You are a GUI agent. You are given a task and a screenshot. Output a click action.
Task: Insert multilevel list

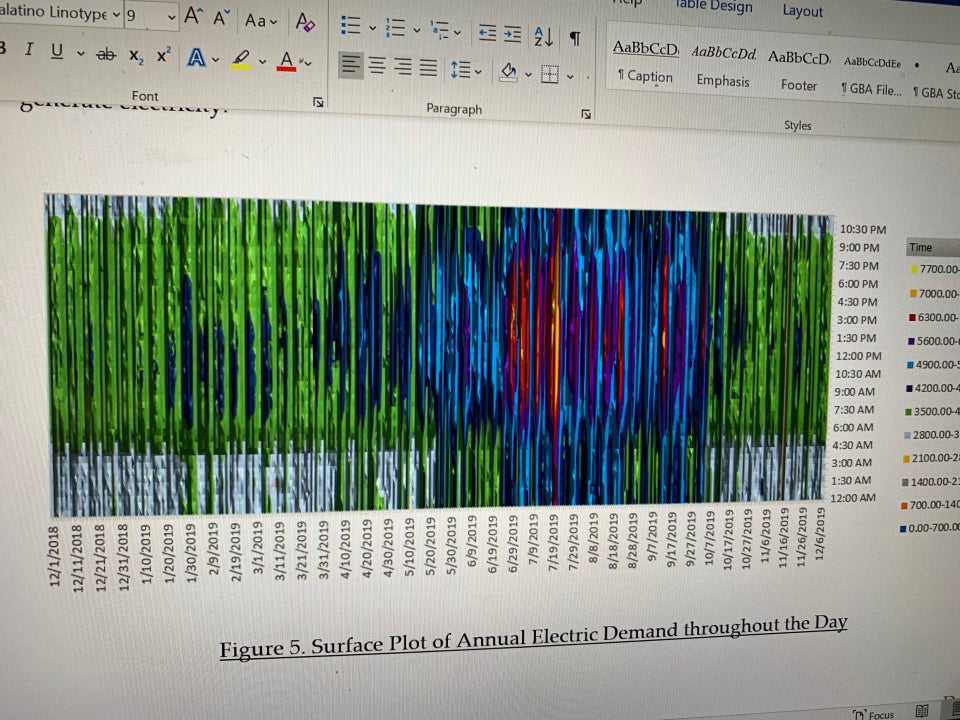click(x=441, y=30)
